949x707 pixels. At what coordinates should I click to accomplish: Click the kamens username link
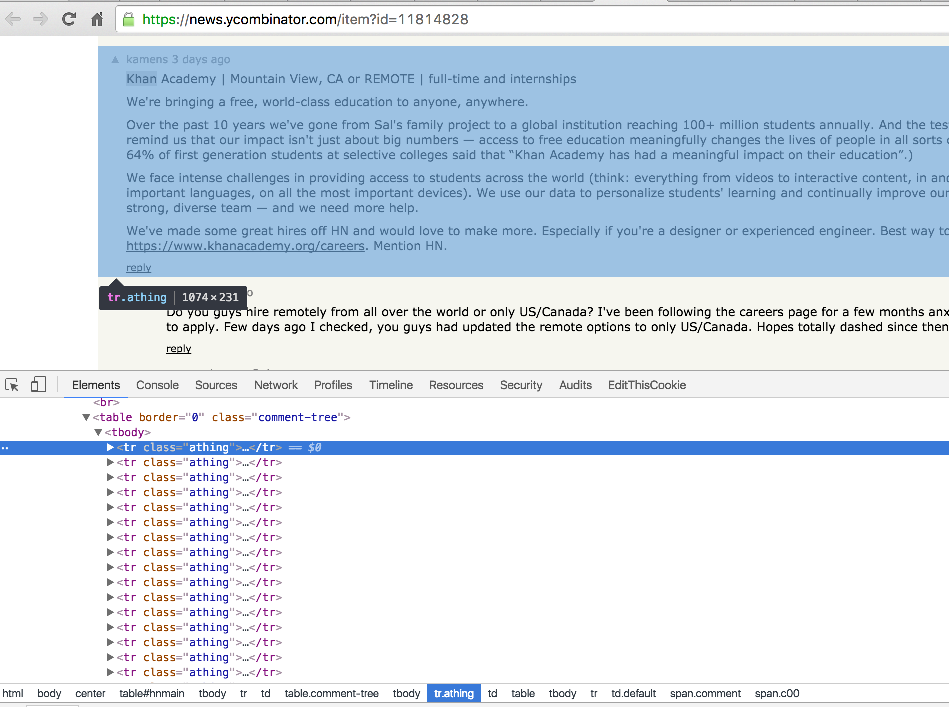point(147,59)
